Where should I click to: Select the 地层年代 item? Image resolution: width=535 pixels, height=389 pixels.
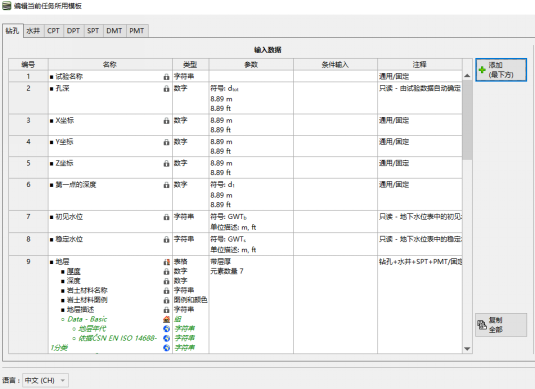click(92, 328)
